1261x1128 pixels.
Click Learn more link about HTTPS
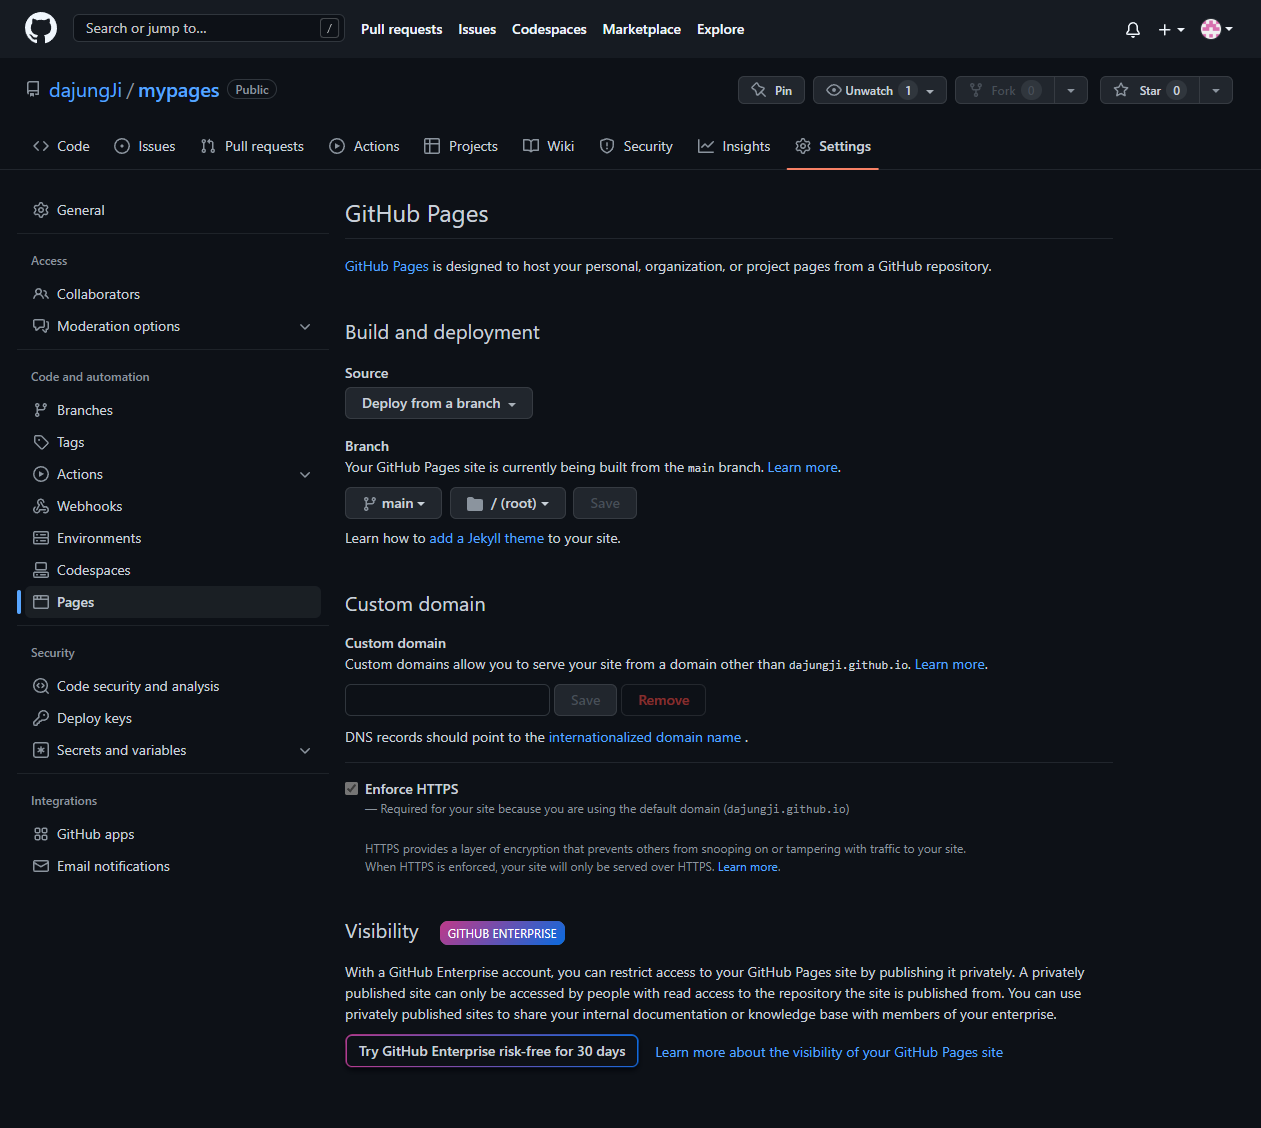tap(748, 867)
